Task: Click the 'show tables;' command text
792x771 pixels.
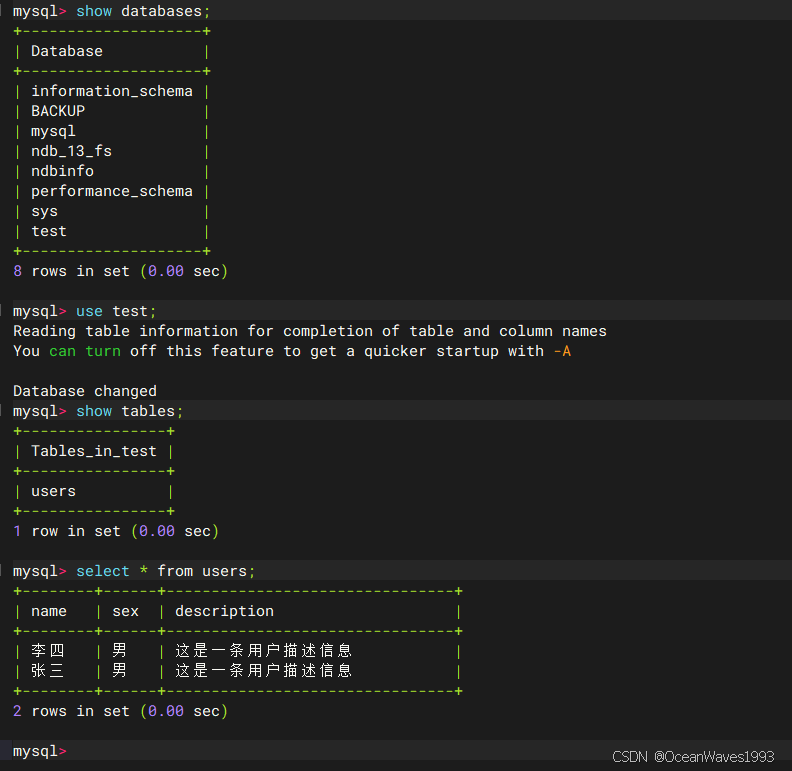Action: point(129,411)
